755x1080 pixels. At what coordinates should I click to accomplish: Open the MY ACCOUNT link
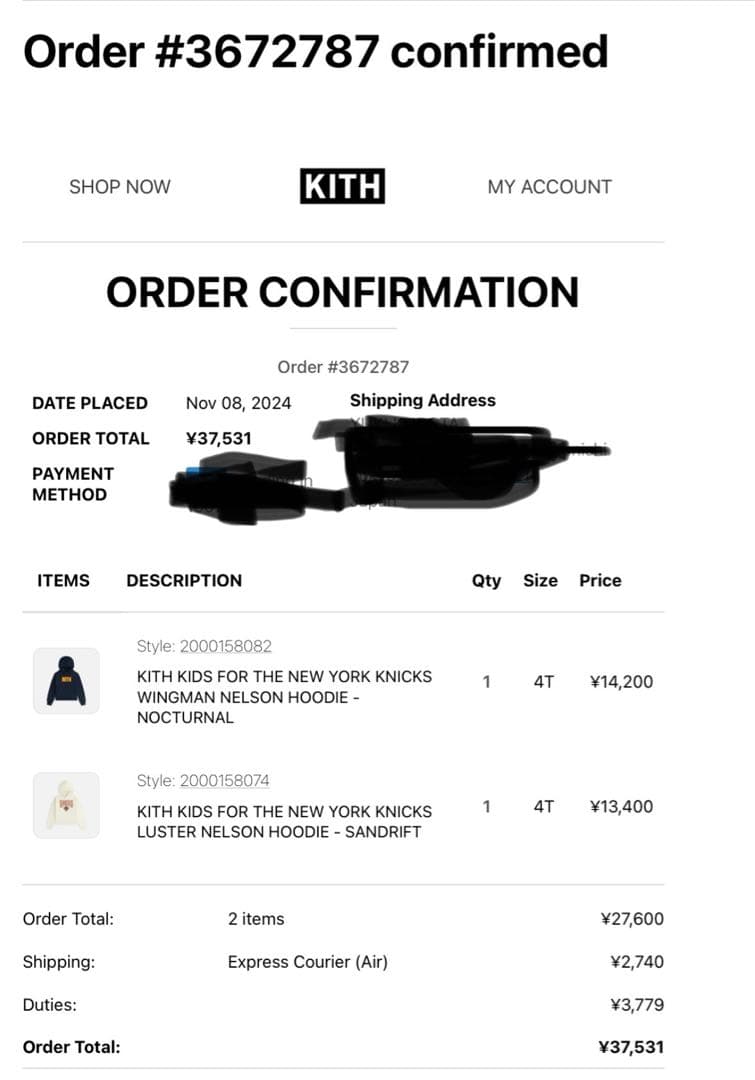point(551,186)
